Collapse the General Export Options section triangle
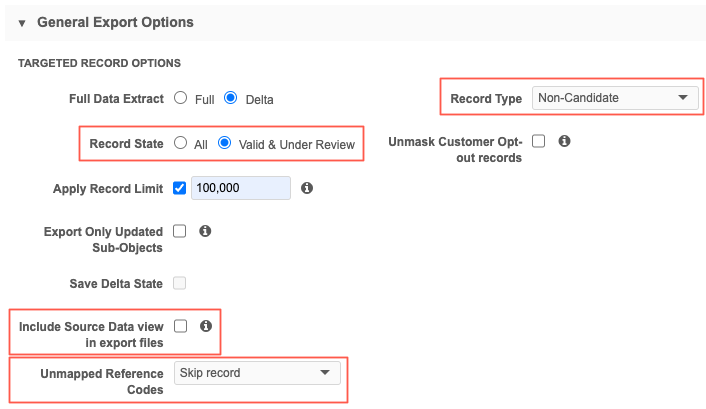The image size is (706, 409). pos(22,22)
